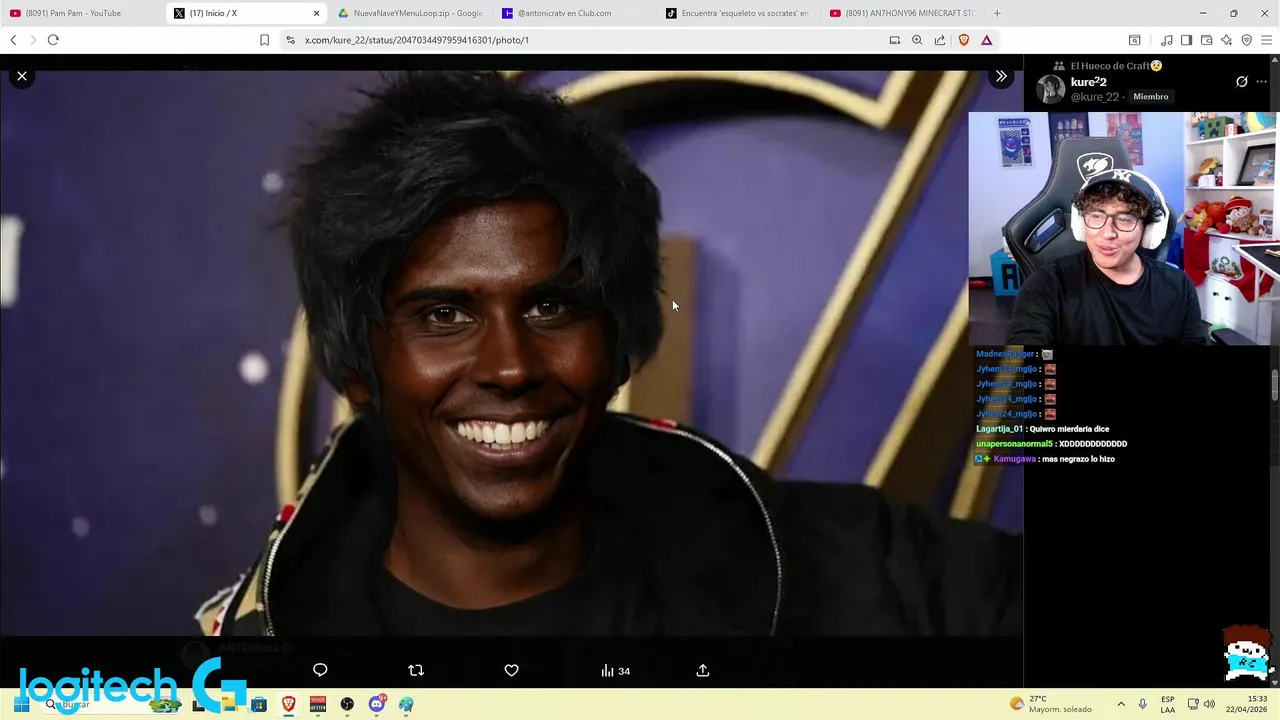Switch to the NuevaNaveYMenuLoop.zip Google tab
The width and height of the screenshot is (1280, 720).
(x=410, y=13)
